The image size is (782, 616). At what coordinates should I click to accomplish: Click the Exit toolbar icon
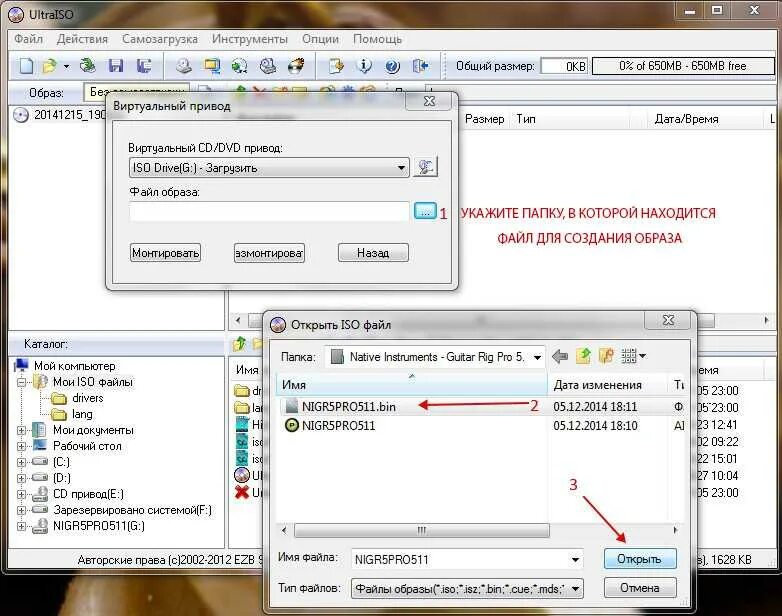(x=420, y=66)
